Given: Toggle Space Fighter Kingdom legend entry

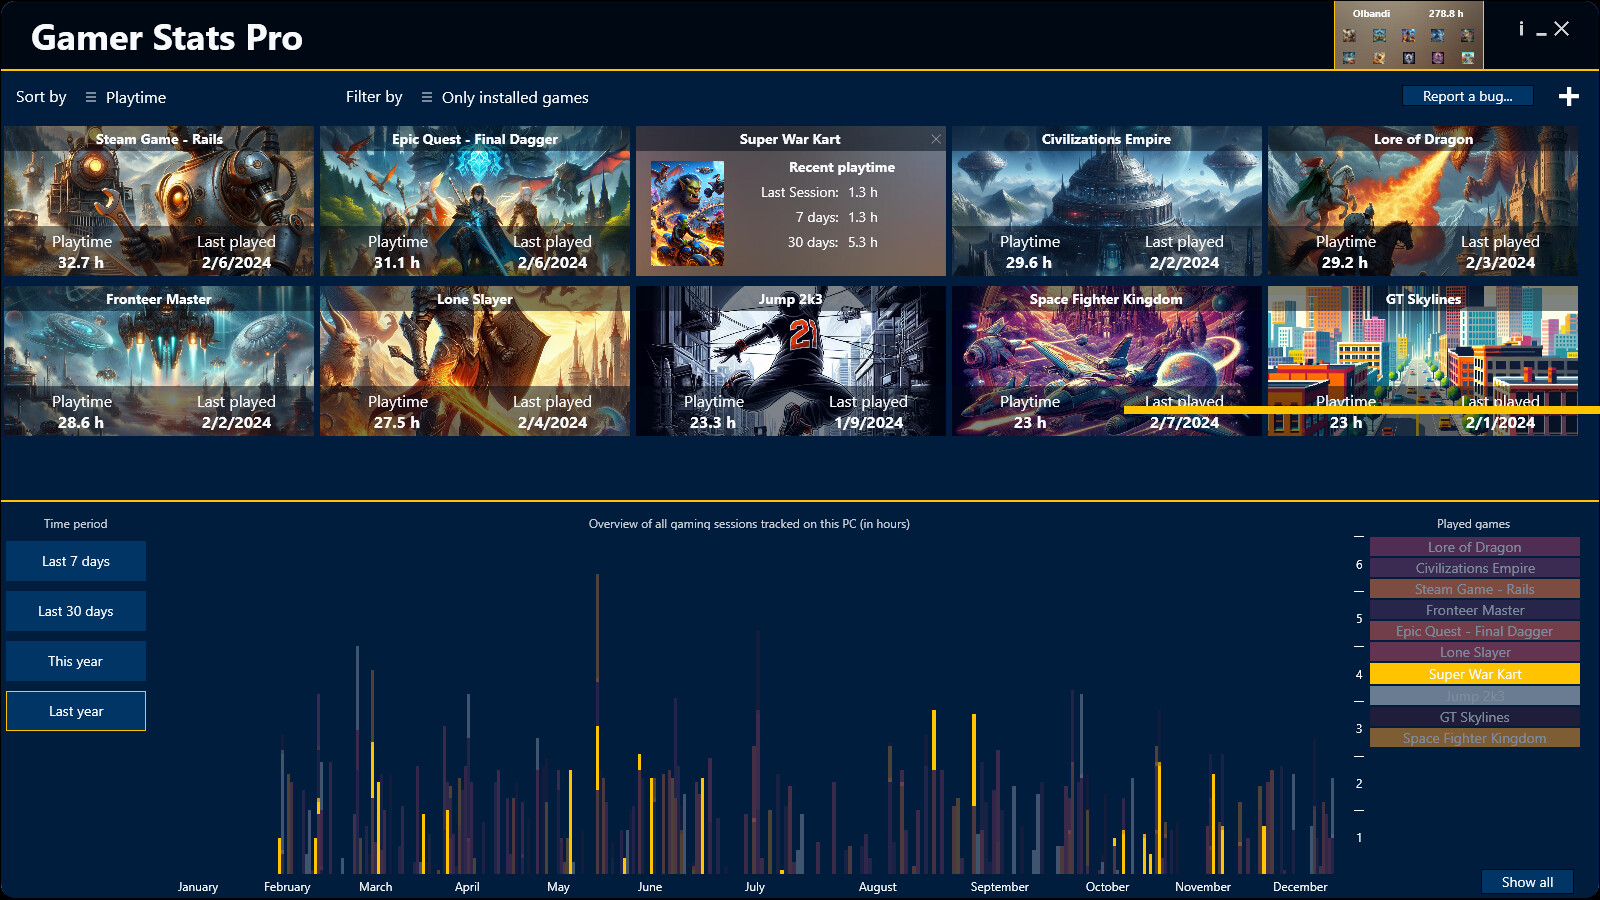Looking at the screenshot, I should (1474, 738).
